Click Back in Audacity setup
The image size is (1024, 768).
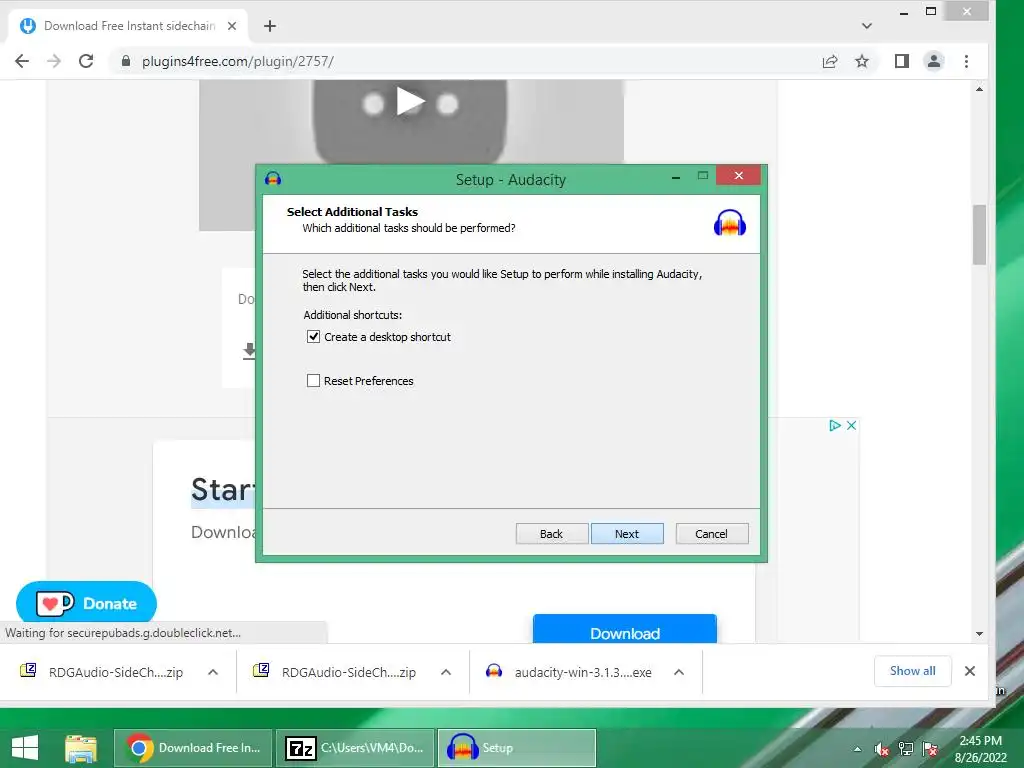click(551, 534)
